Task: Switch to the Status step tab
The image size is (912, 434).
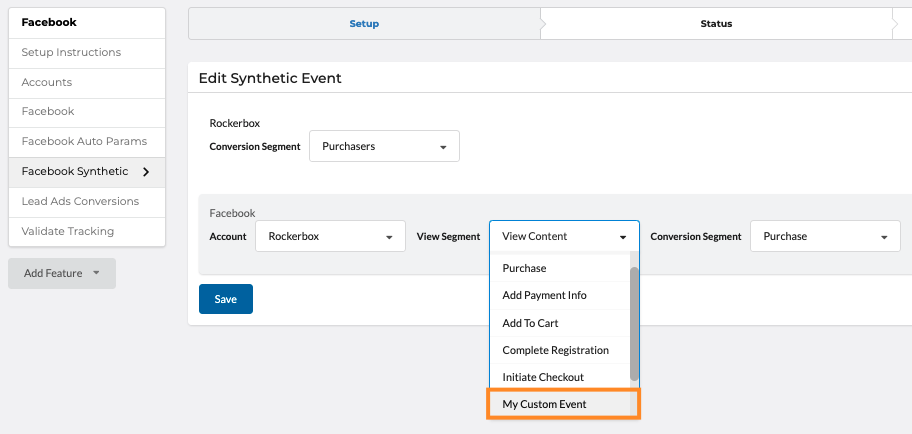Action: 715,23
